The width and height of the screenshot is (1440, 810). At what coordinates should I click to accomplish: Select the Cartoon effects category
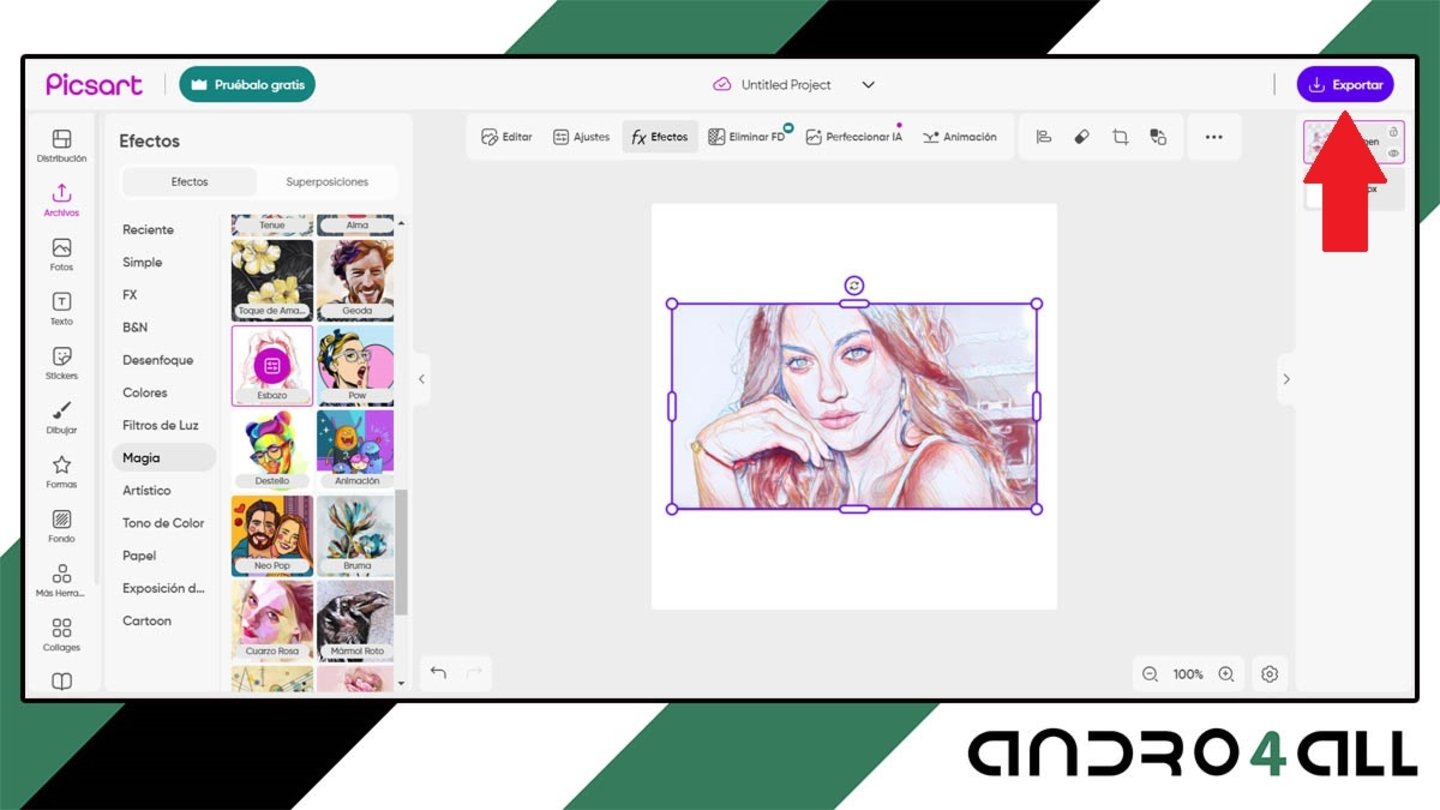147,621
